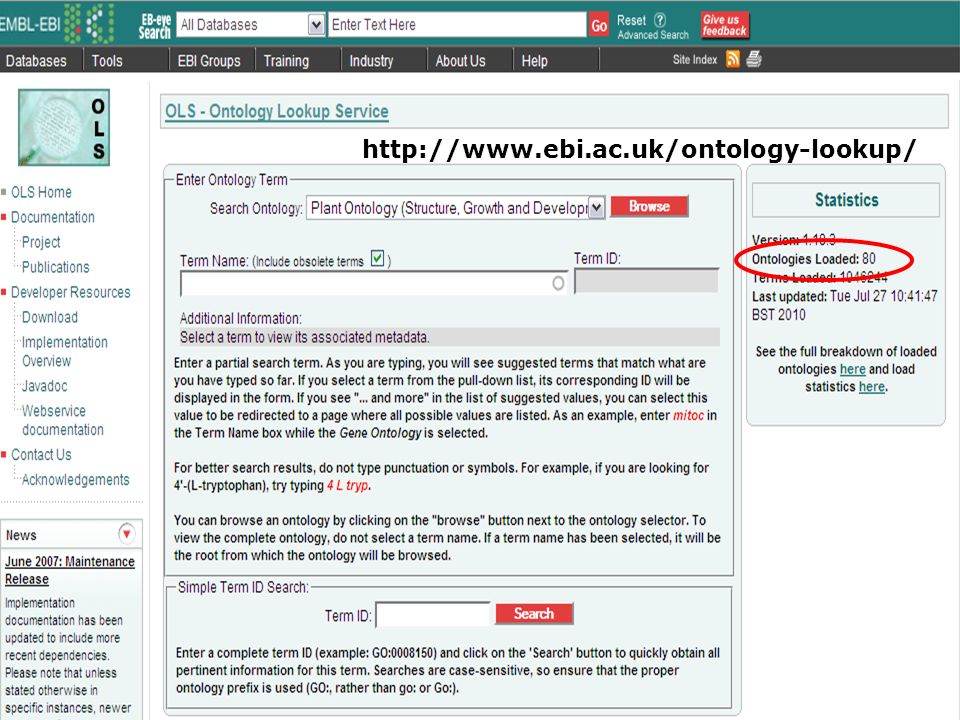Open Documentation in sidebar
Viewport: 960px width, 720px height.
[53, 217]
